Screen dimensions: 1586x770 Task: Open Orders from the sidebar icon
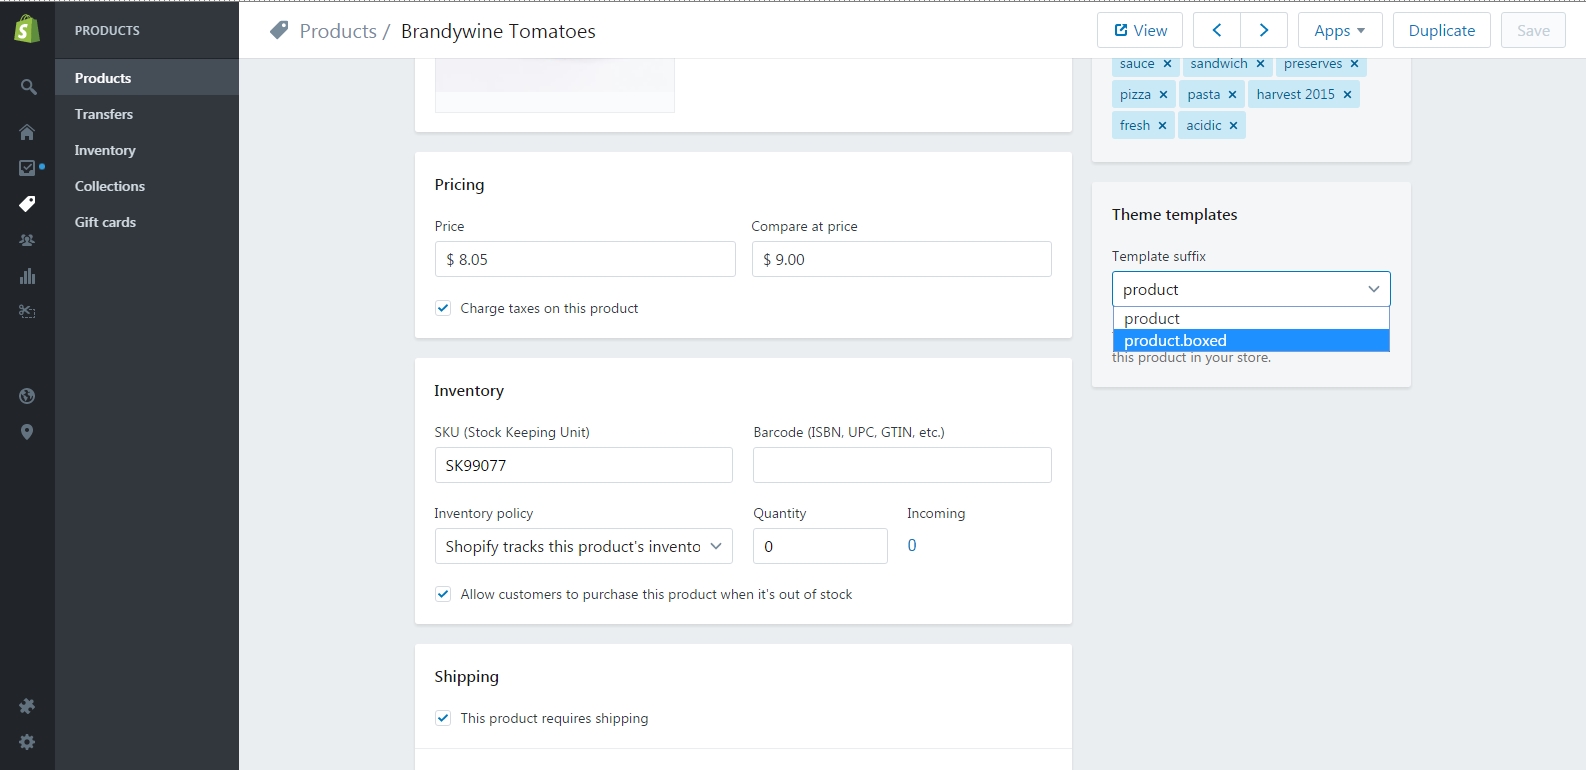[x=27, y=168]
